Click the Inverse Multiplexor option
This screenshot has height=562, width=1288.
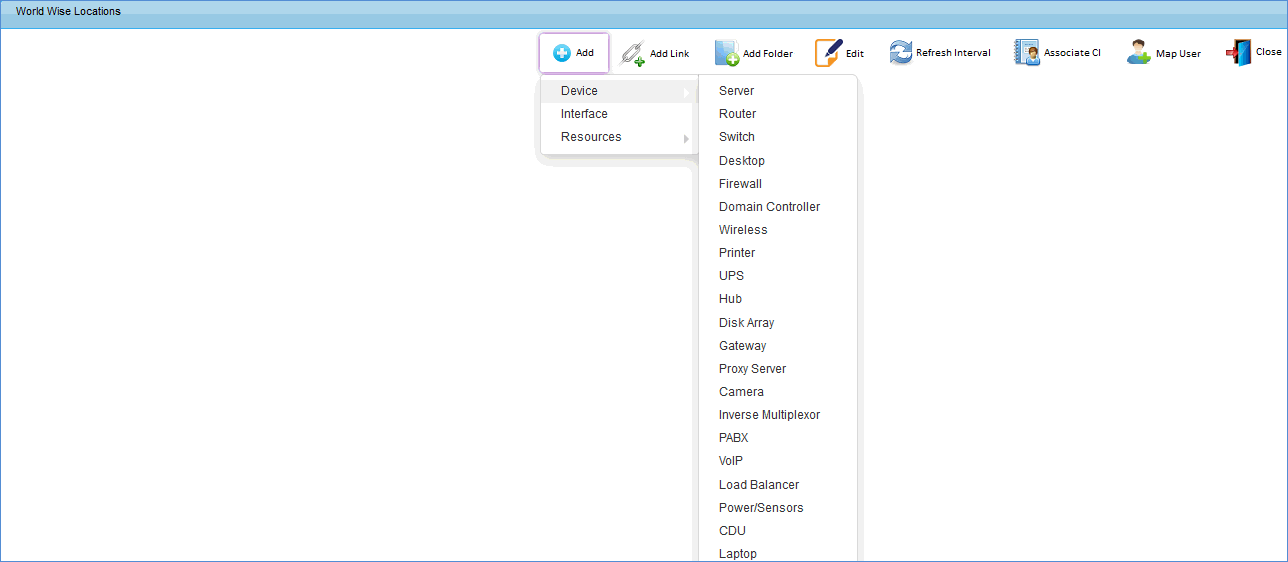[x=769, y=415]
